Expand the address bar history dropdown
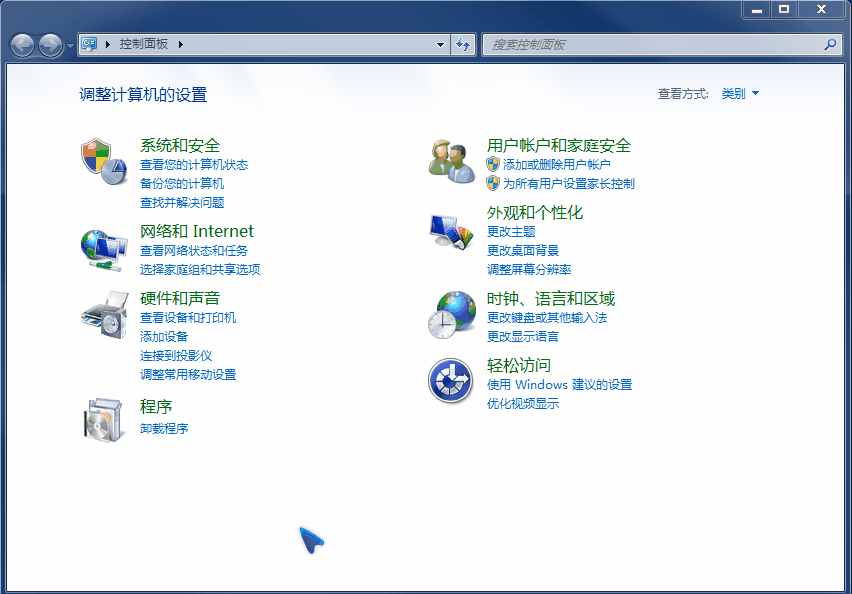 (x=440, y=45)
